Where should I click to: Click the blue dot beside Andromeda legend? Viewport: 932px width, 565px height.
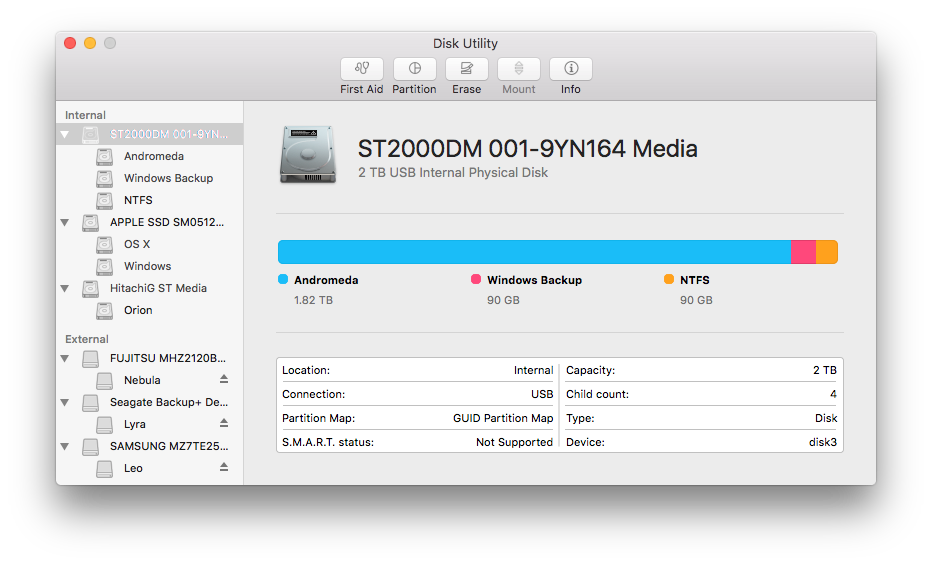(283, 279)
